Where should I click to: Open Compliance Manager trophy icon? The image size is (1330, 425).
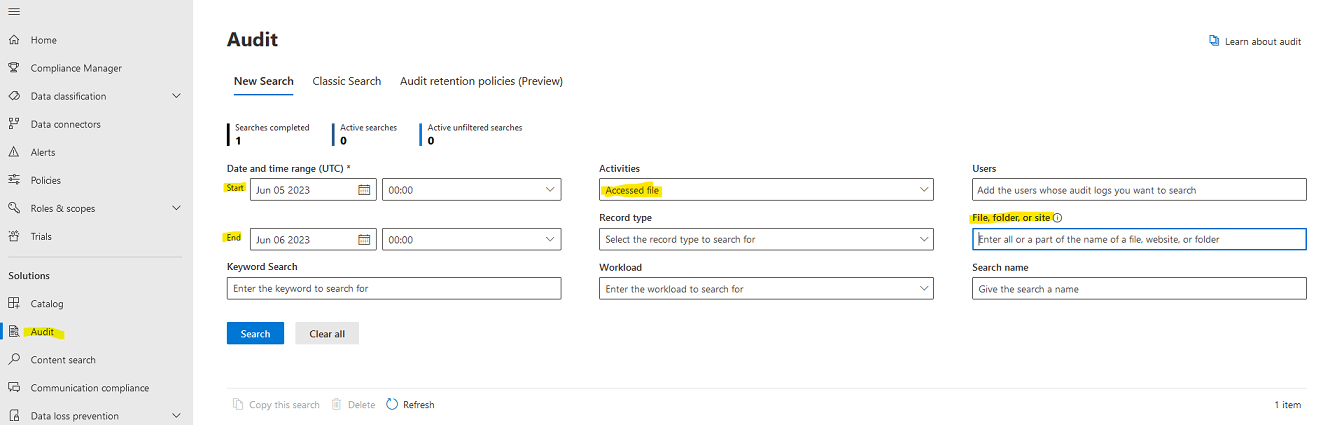click(14, 68)
